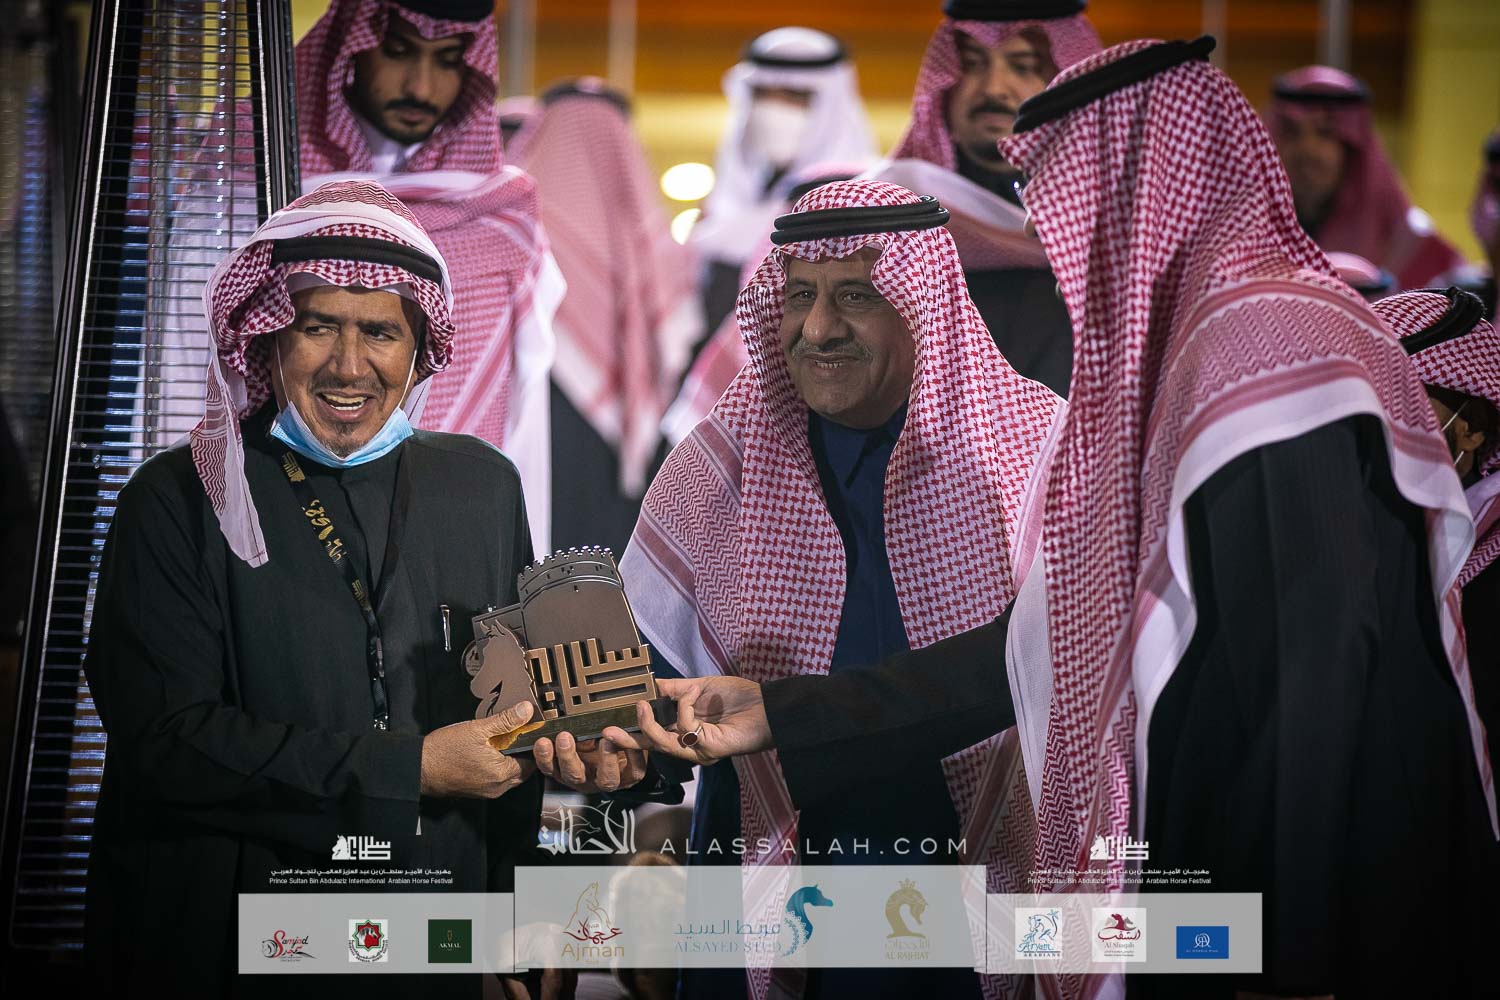The image size is (1500, 1000).
Task: Click the red stone ring on hand
Action: tap(691, 737)
